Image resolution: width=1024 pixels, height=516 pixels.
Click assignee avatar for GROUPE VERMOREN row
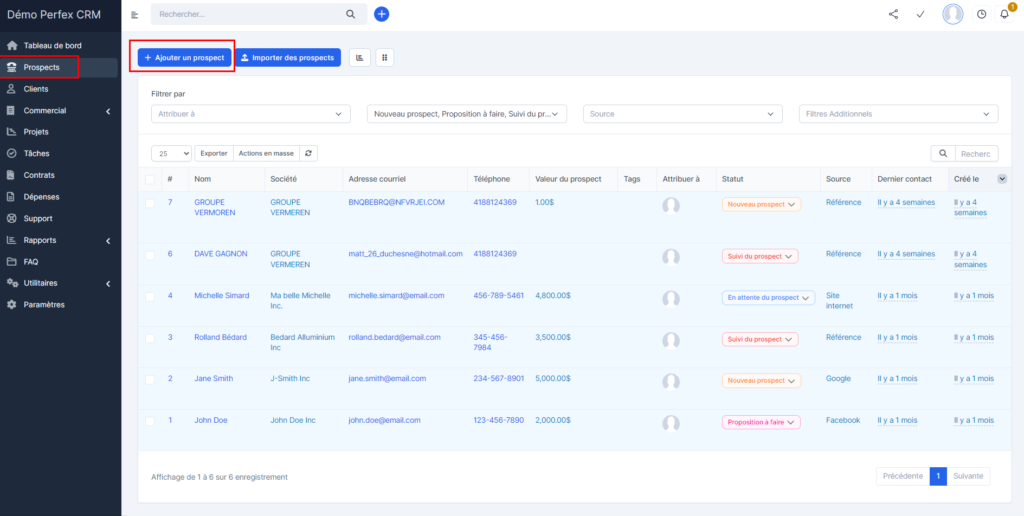671,206
